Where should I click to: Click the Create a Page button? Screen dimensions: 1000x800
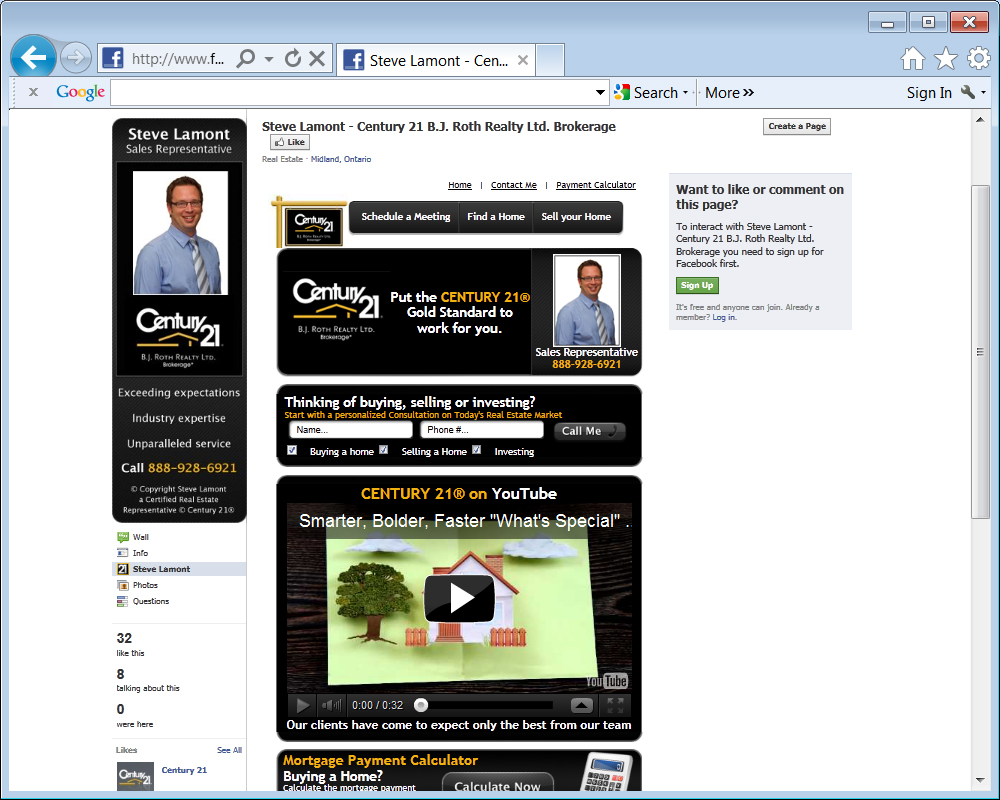tap(797, 126)
